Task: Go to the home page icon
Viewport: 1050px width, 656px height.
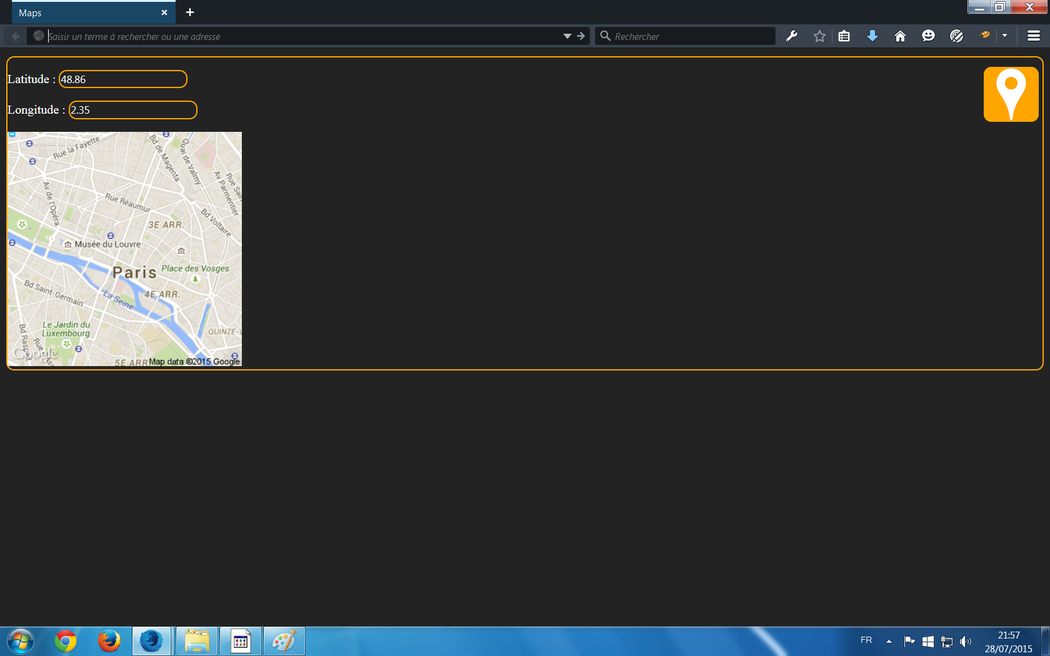Action: tap(900, 36)
